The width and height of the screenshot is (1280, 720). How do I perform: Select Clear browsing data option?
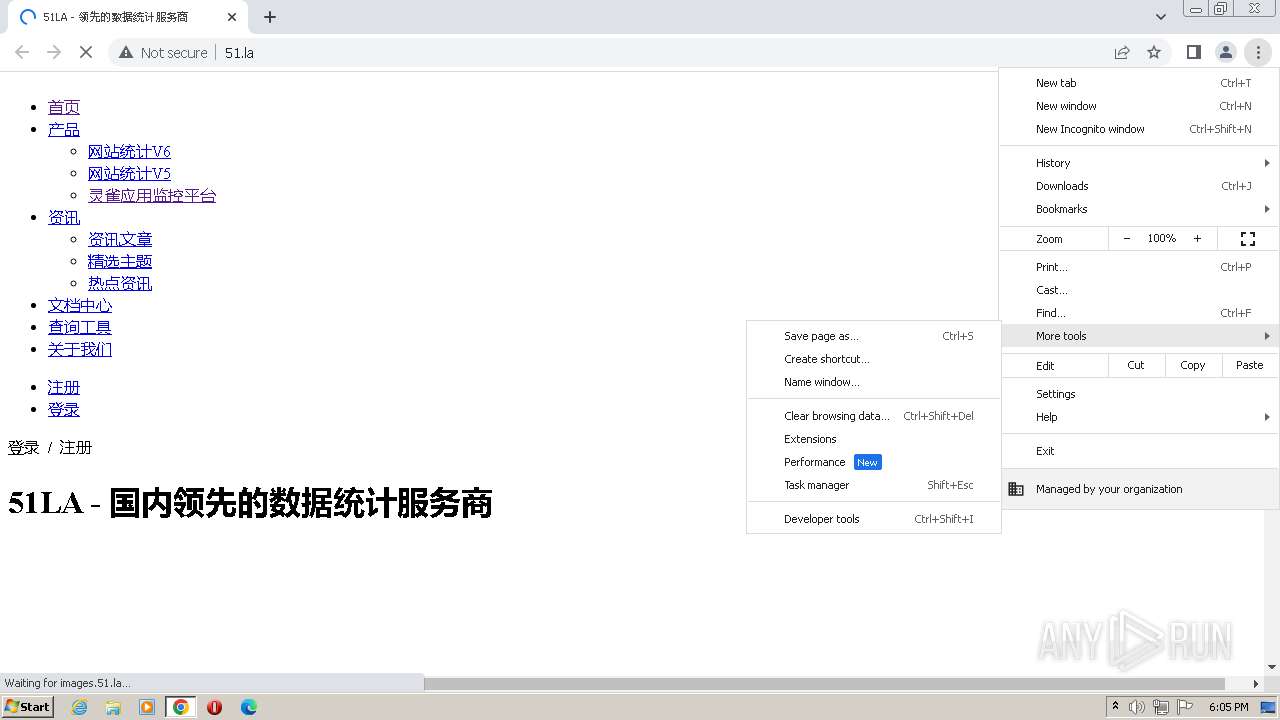coord(873,416)
